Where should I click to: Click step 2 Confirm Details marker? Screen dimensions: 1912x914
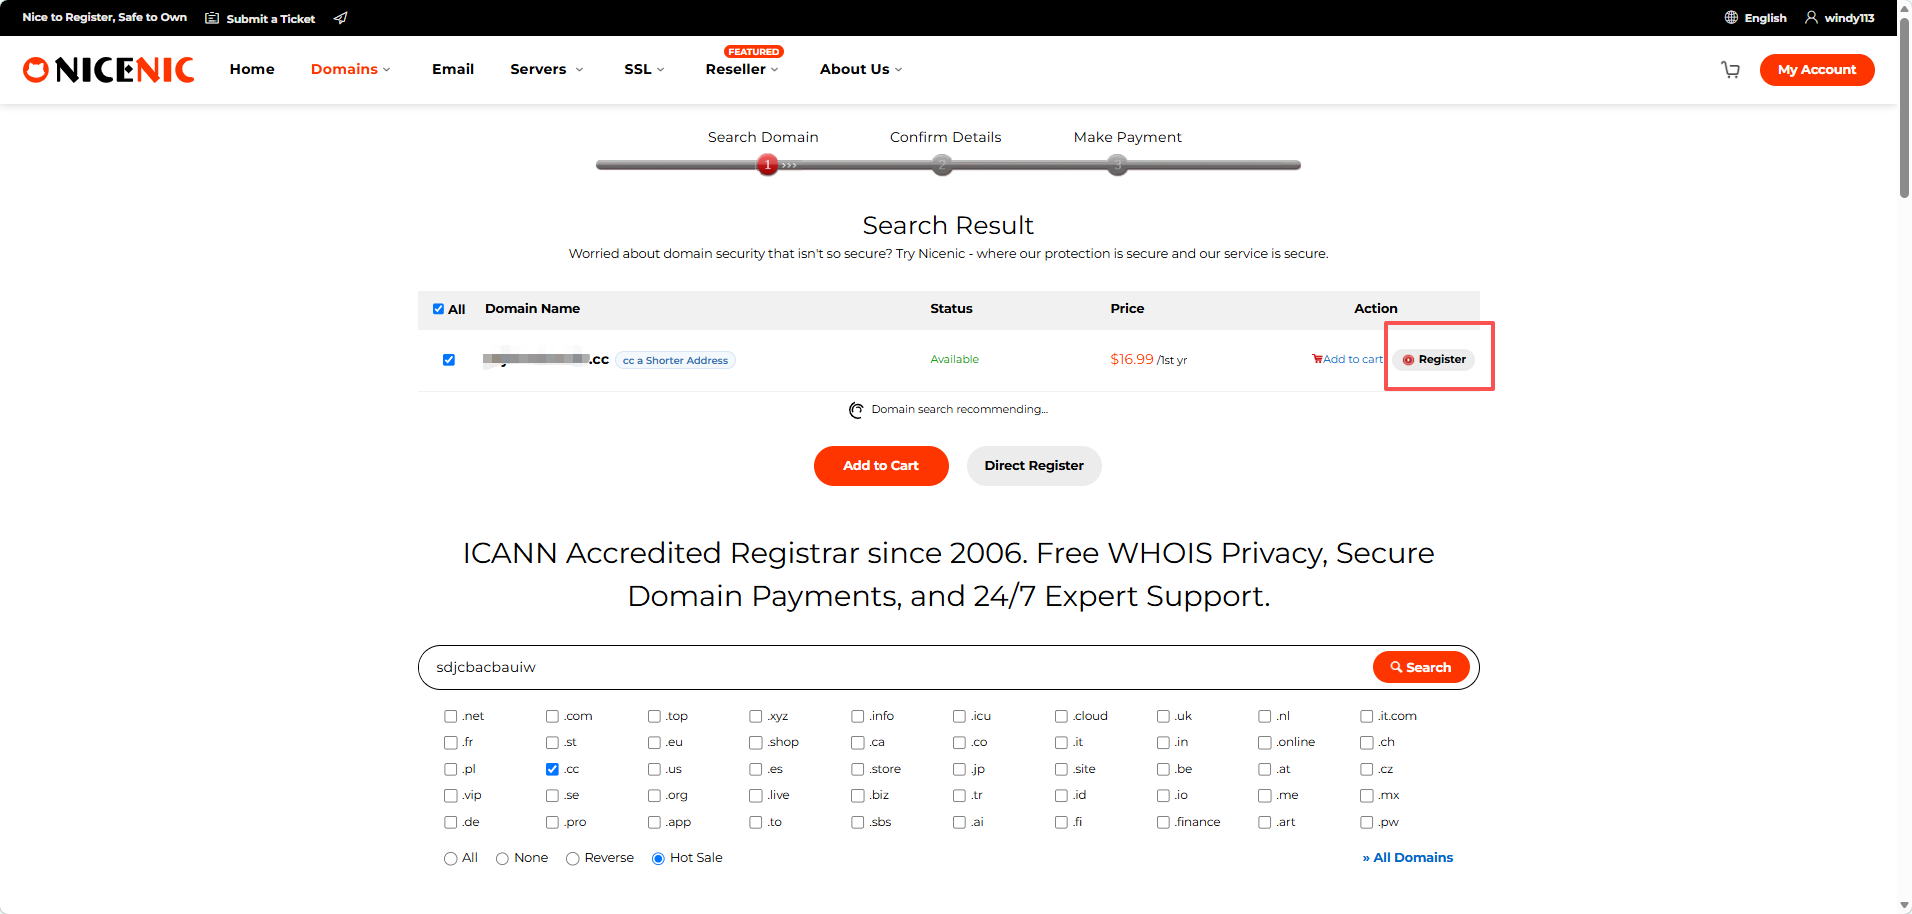(x=942, y=165)
